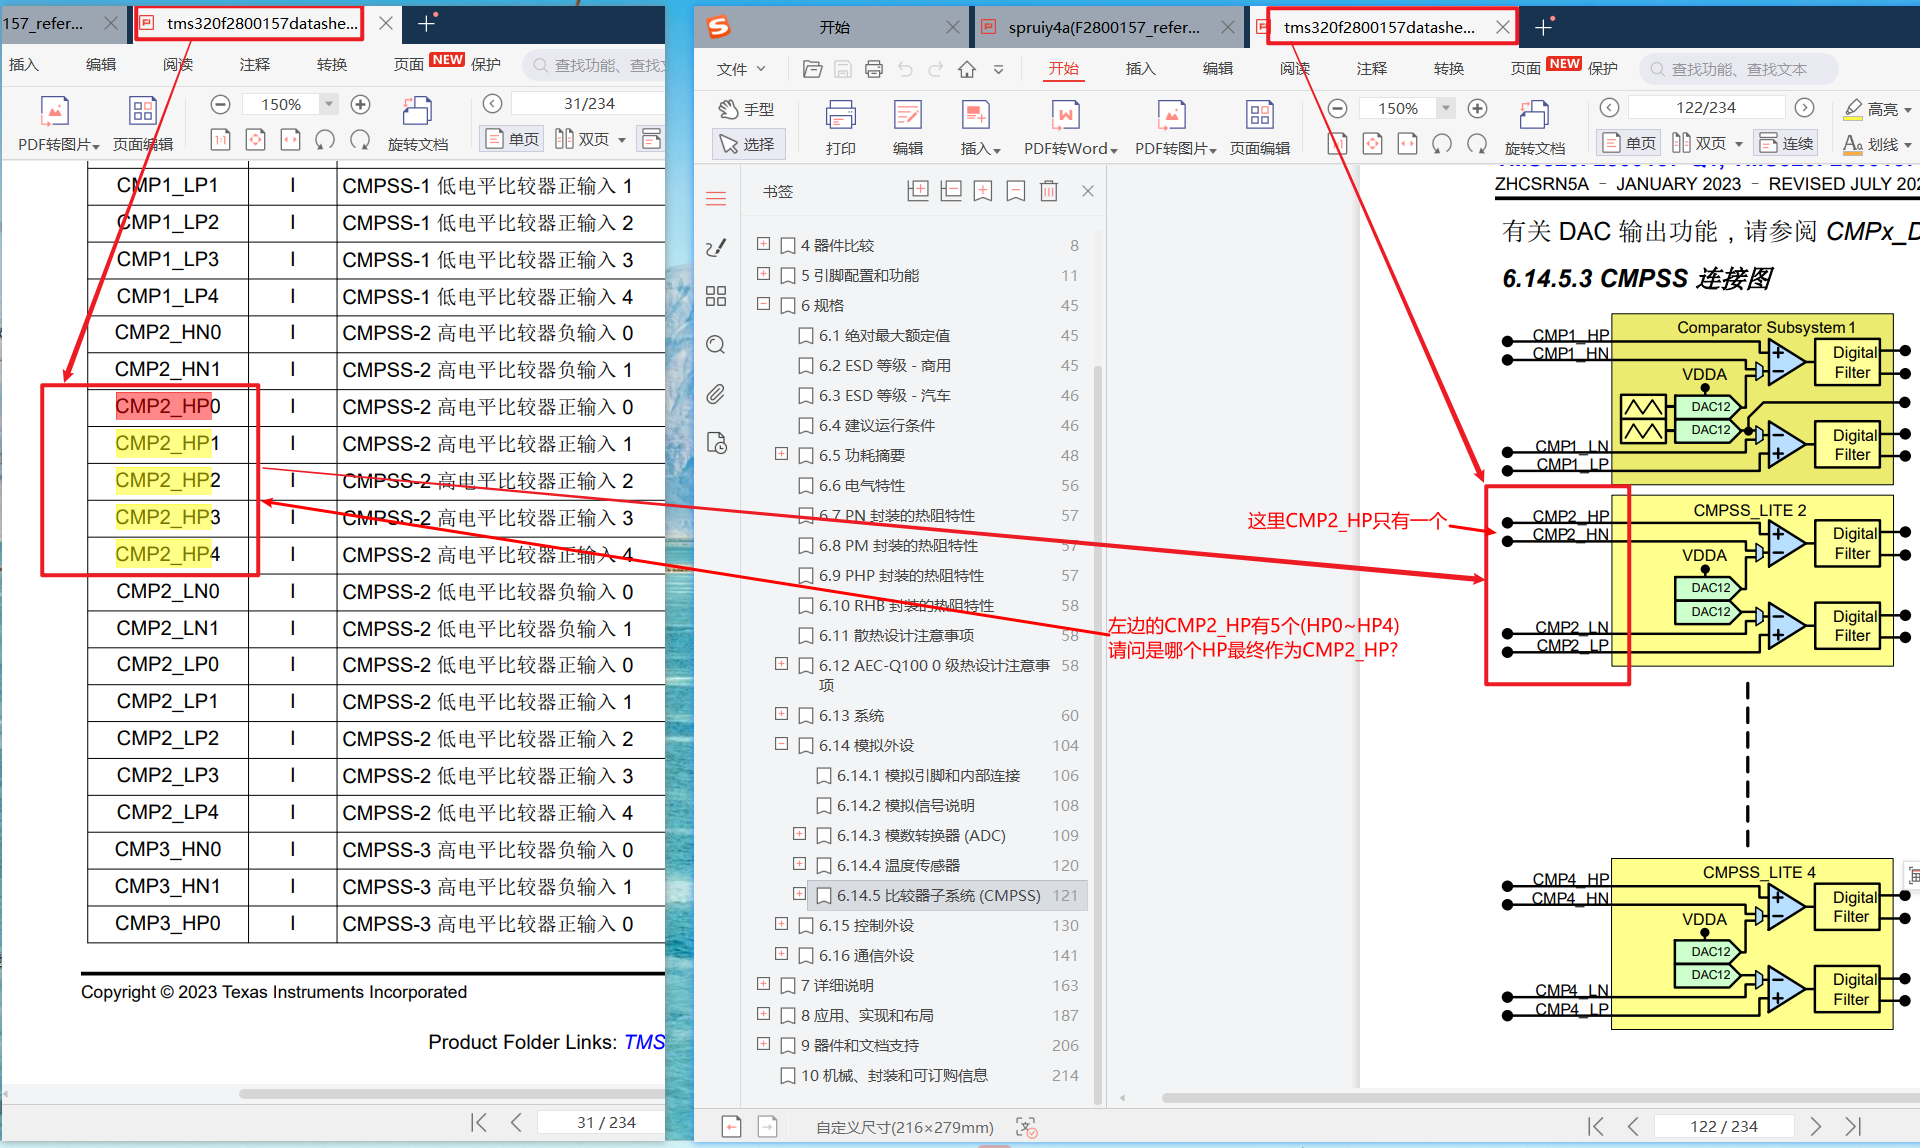Zoom in on the right window
This screenshot has width=1920, height=1148.
1477,108
